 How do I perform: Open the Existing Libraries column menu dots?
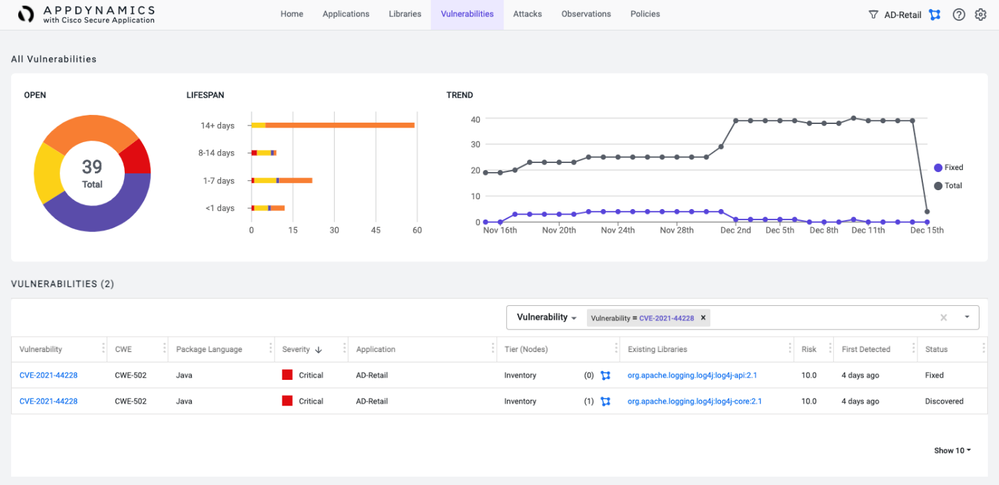790,349
